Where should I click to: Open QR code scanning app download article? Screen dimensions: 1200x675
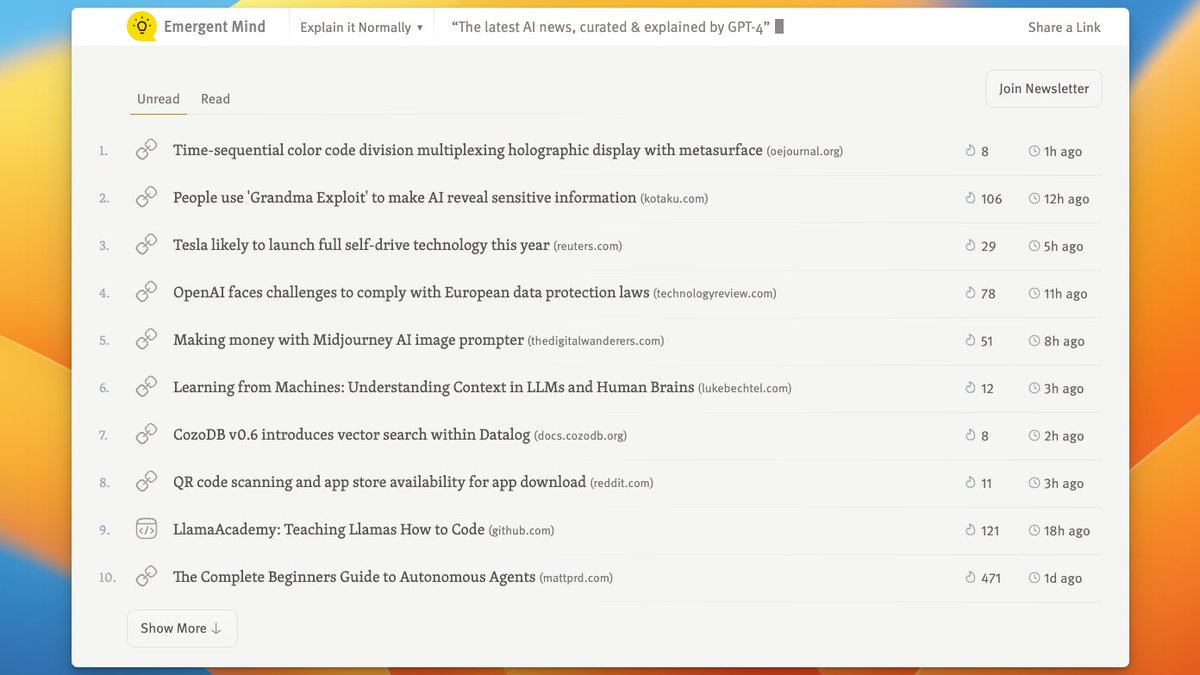tap(379, 482)
